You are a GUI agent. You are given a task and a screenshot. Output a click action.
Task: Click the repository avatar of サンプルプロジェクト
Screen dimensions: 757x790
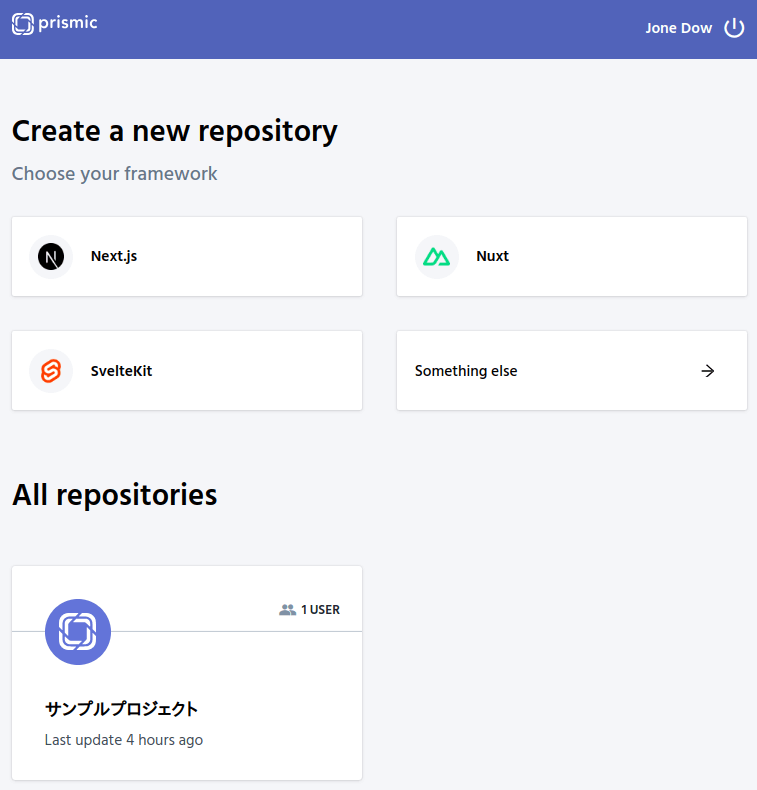click(78, 632)
